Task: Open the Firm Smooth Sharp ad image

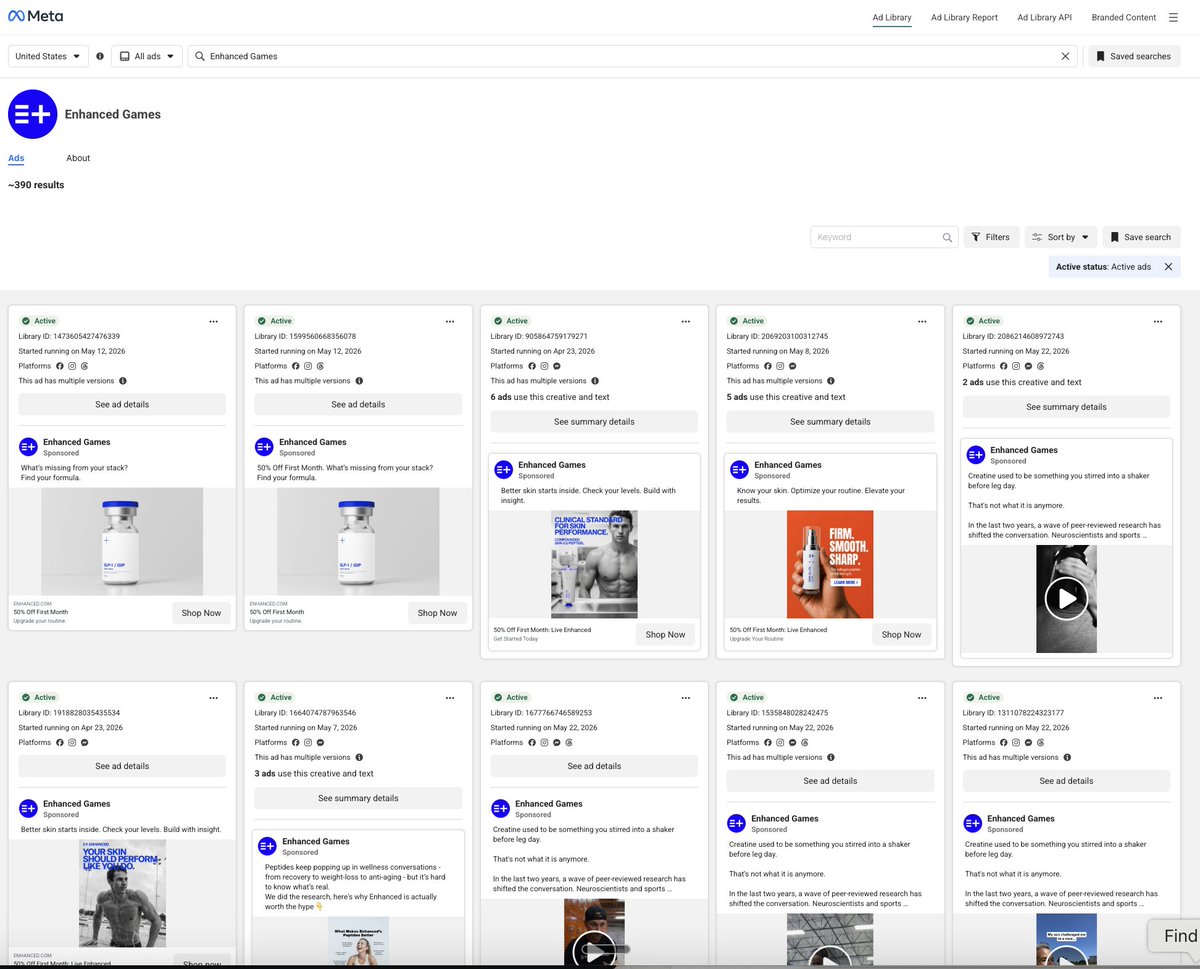Action: click(830, 564)
